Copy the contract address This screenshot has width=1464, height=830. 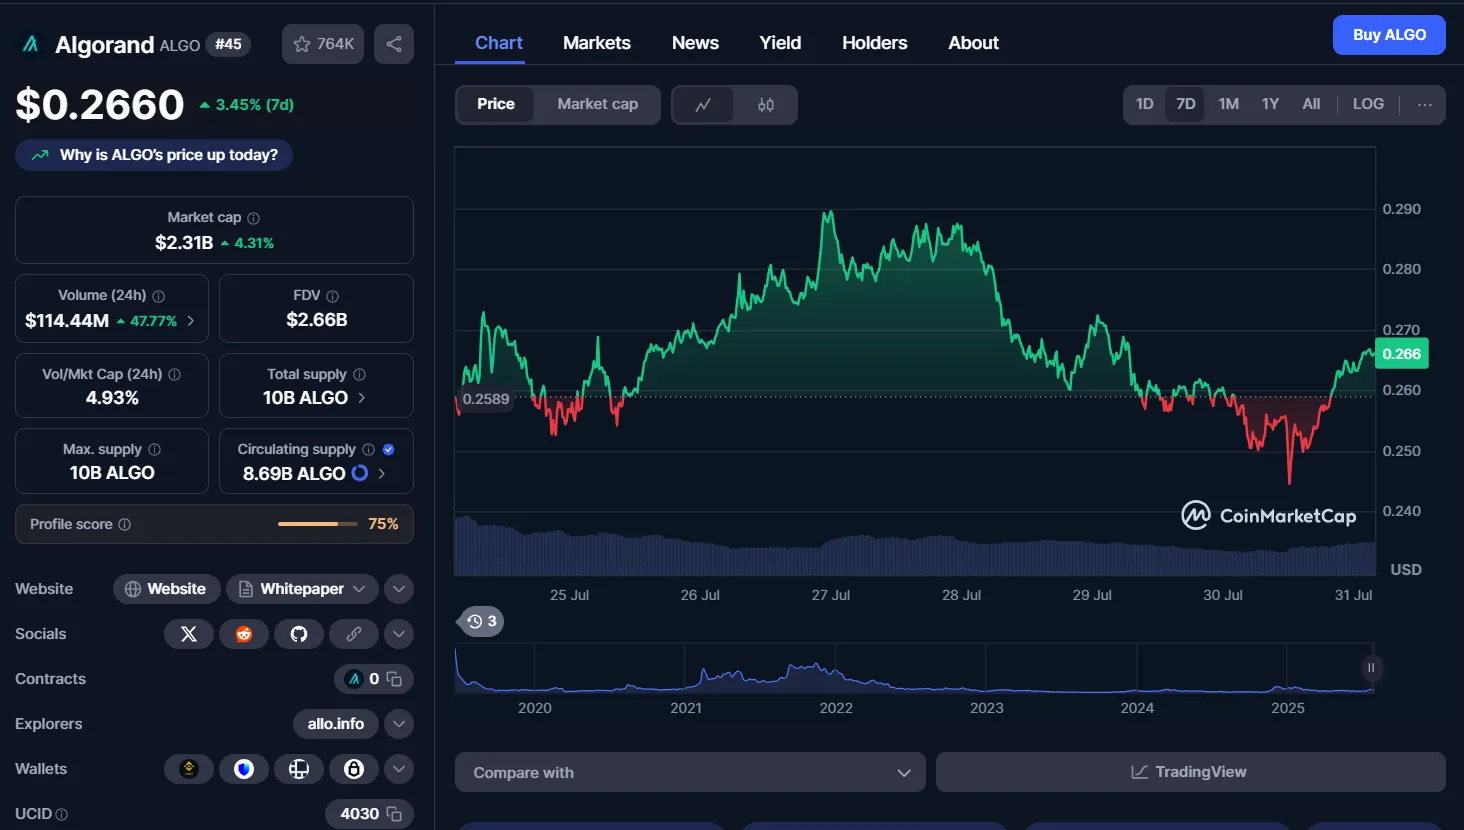pyautogui.click(x=394, y=679)
